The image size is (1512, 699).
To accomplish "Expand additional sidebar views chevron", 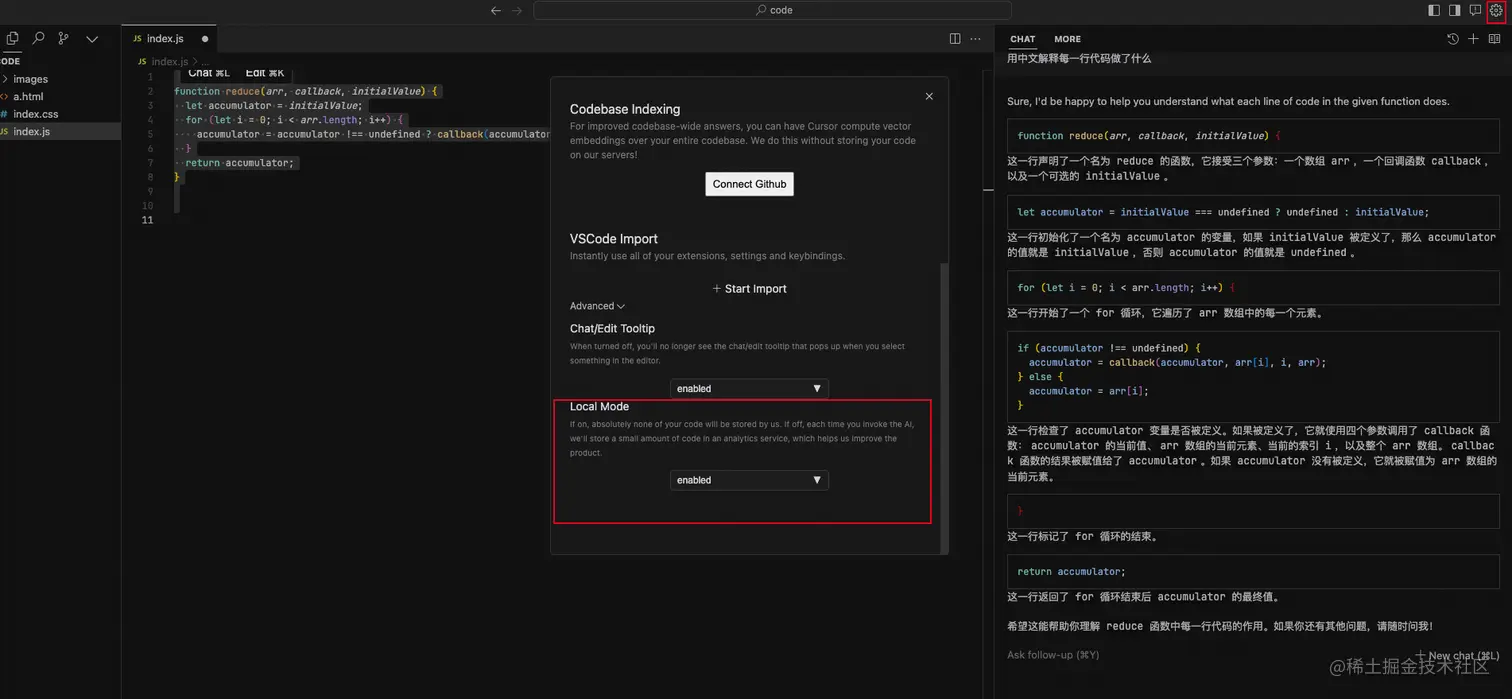I will (92, 38).
